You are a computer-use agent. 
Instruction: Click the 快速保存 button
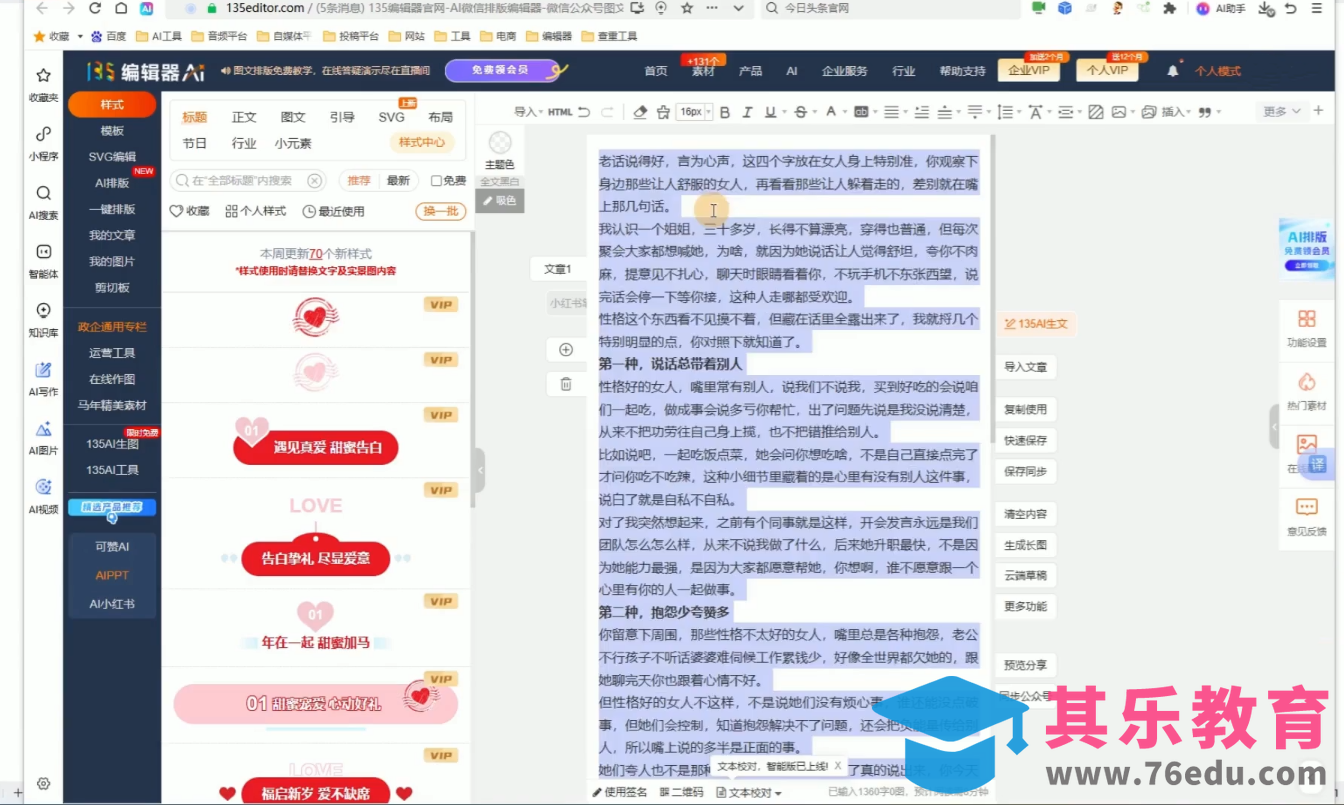click(x=1025, y=440)
